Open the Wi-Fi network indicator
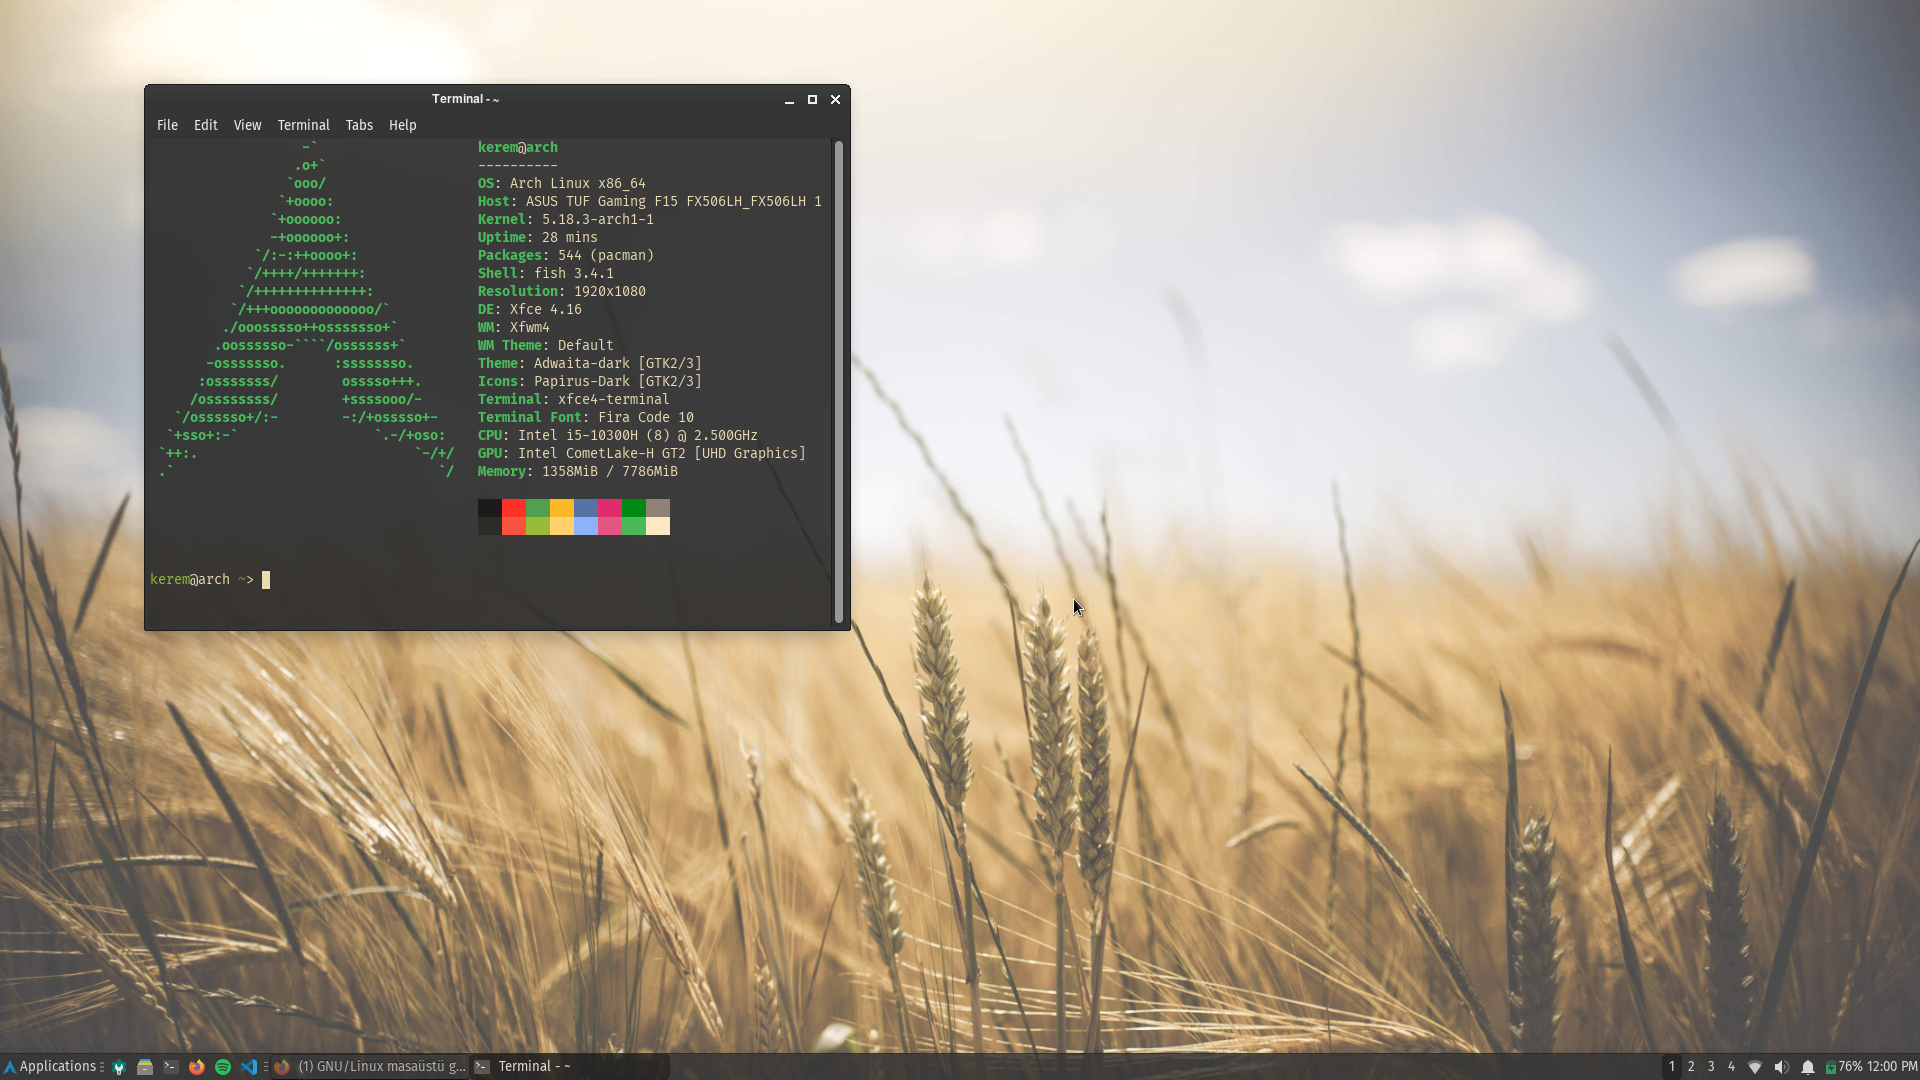This screenshot has width=1920, height=1080. pos(1755,1067)
